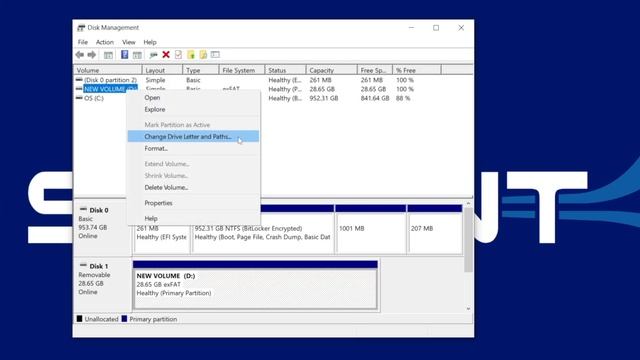Choose Explore from the context menu
This screenshot has width=640, height=360.
(x=193, y=109)
